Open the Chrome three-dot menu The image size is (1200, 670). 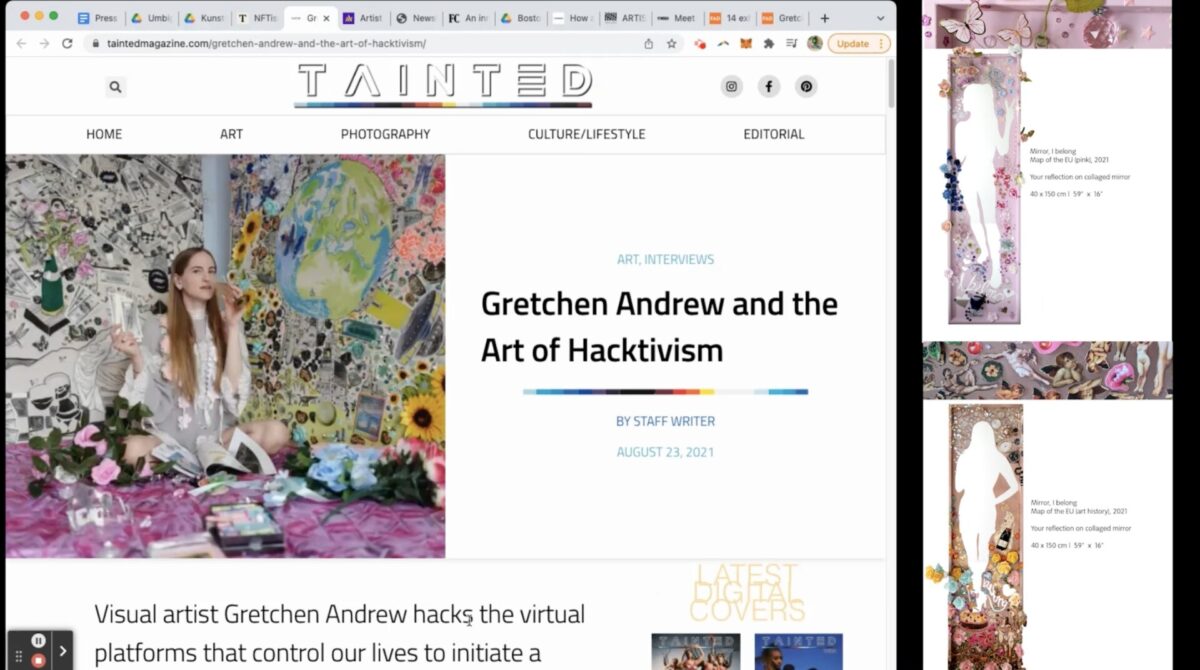tap(883, 44)
